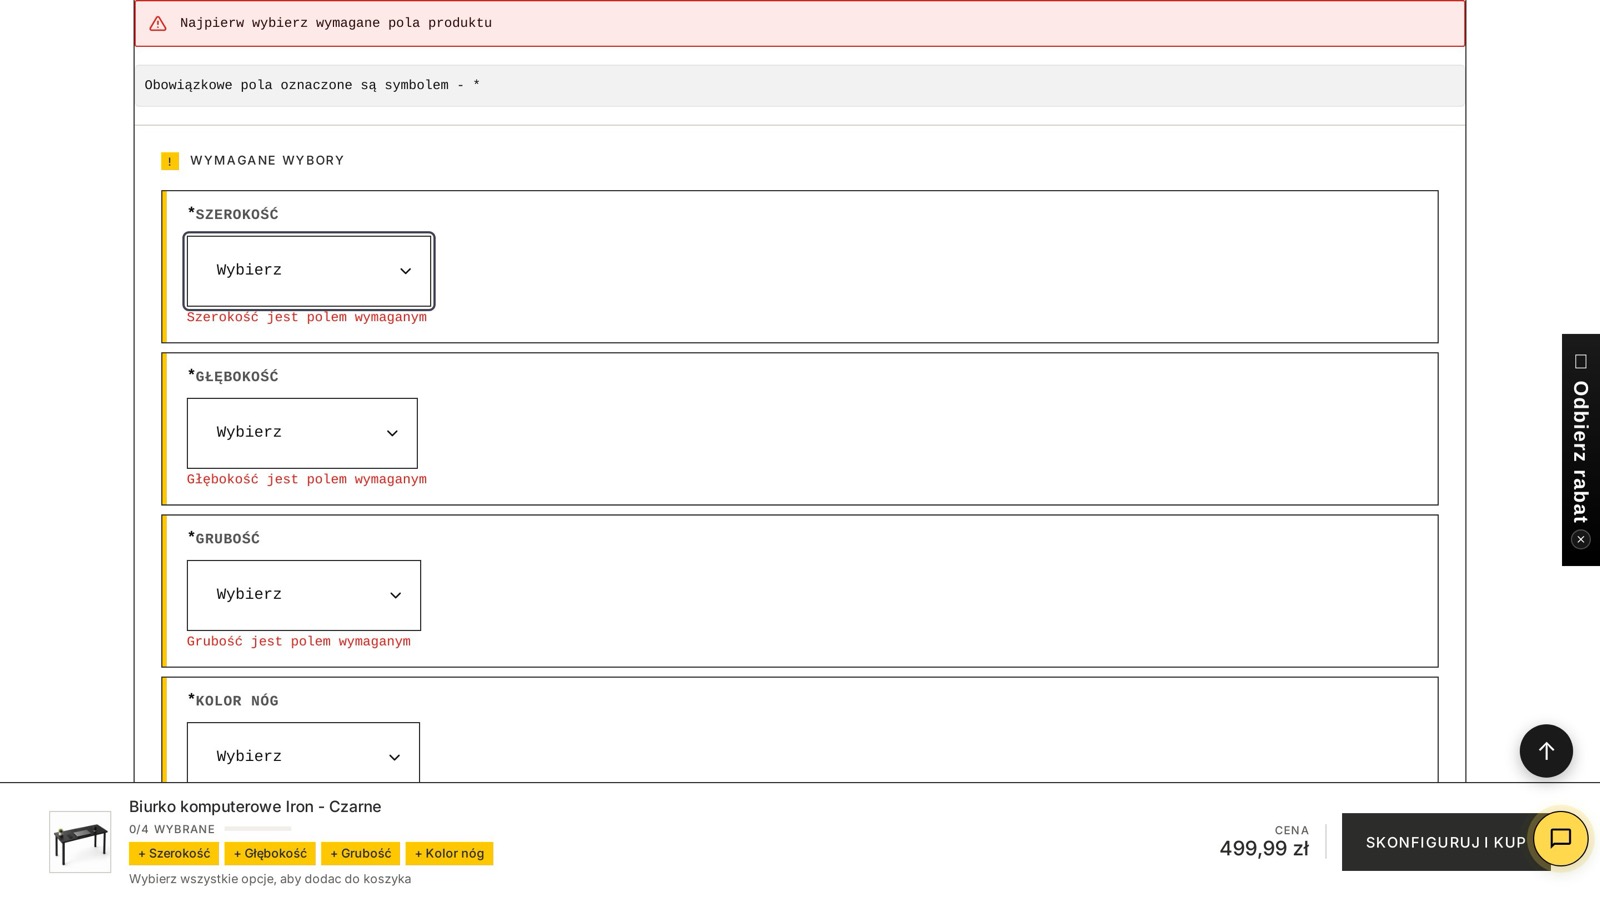The width and height of the screenshot is (1600, 900).
Task: Open the Odbierz rabat discount tab
Action: pos(1580,452)
